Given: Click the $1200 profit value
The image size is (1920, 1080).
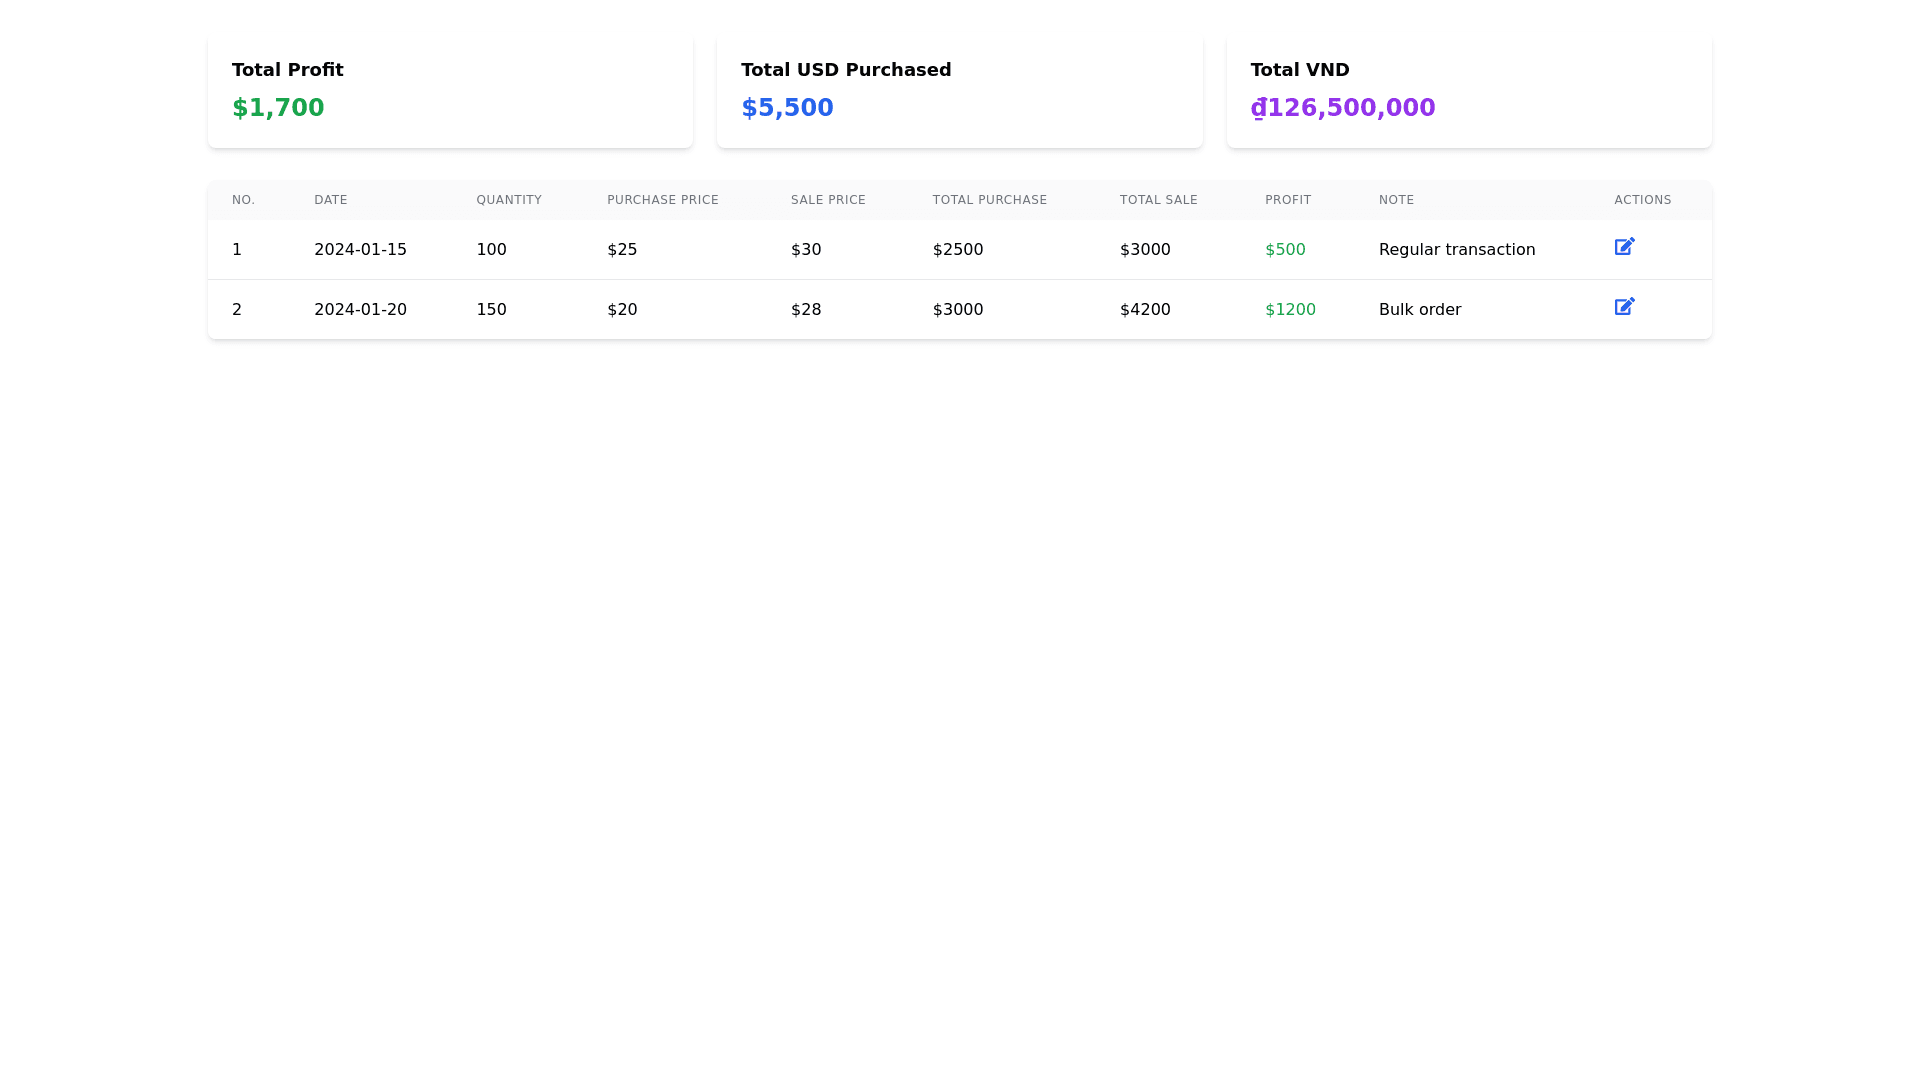Looking at the screenshot, I should pos(1290,310).
